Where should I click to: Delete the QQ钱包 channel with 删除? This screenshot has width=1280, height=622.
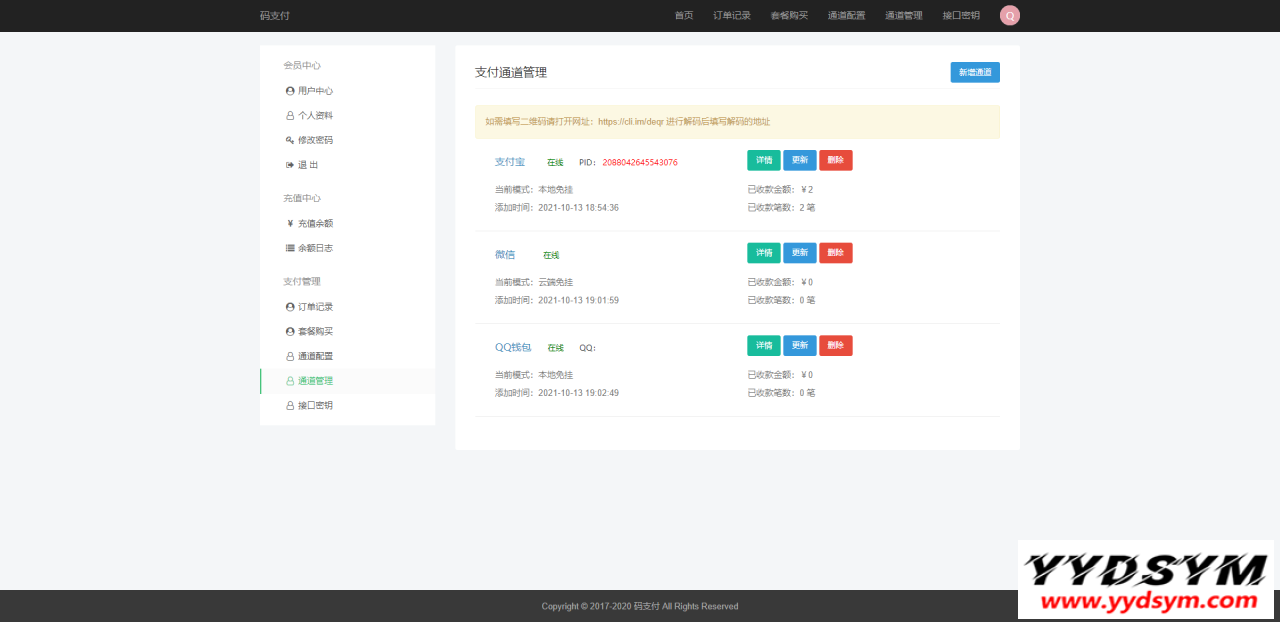point(836,346)
